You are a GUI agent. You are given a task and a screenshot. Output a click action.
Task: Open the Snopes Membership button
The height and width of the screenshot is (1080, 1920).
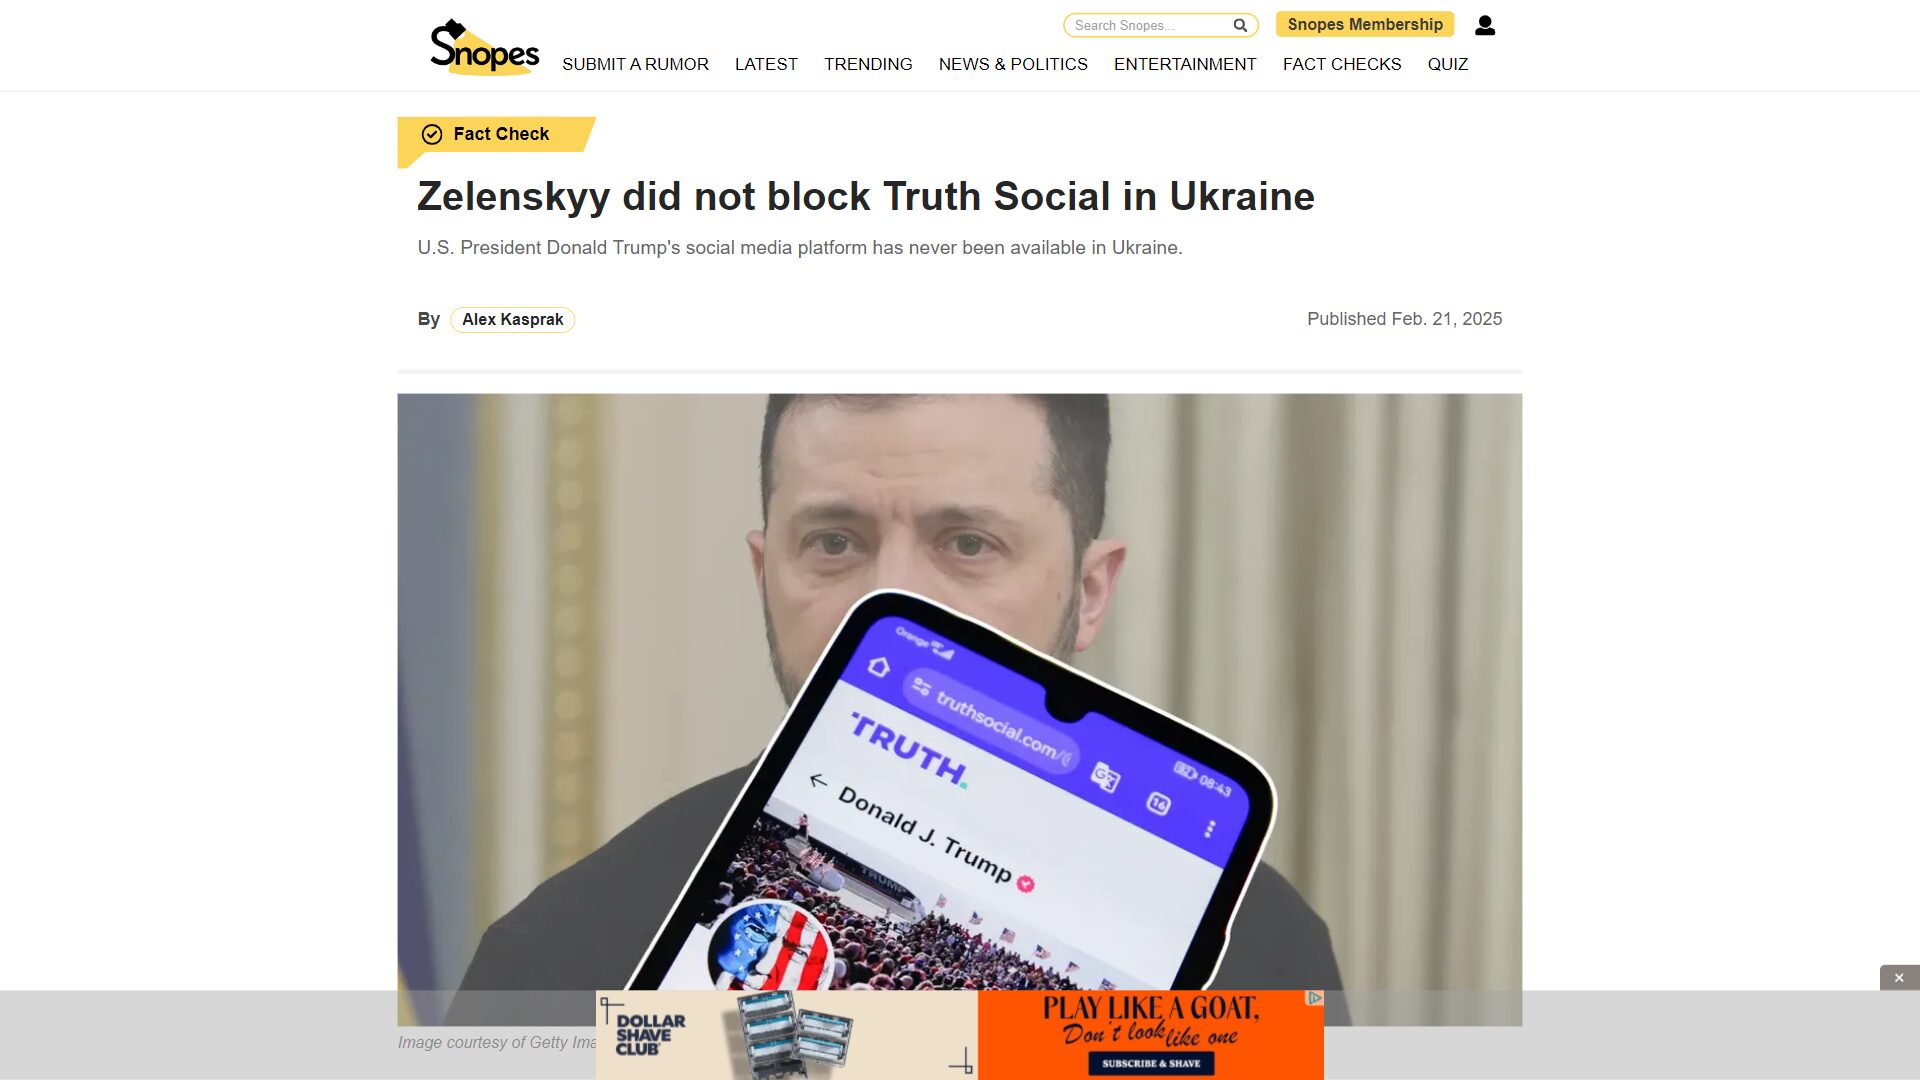point(1365,24)
